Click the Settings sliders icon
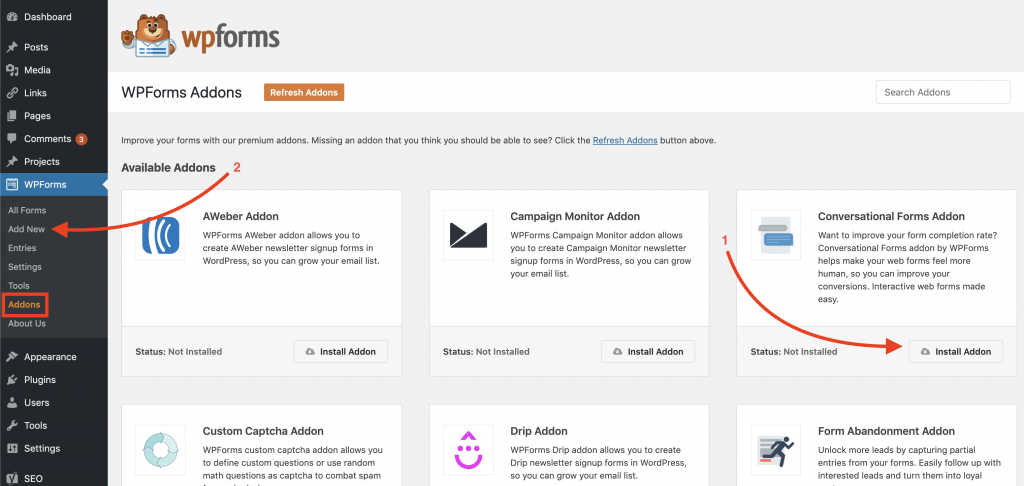Screen dimensions: 1024x486 (x=12, y=448)
